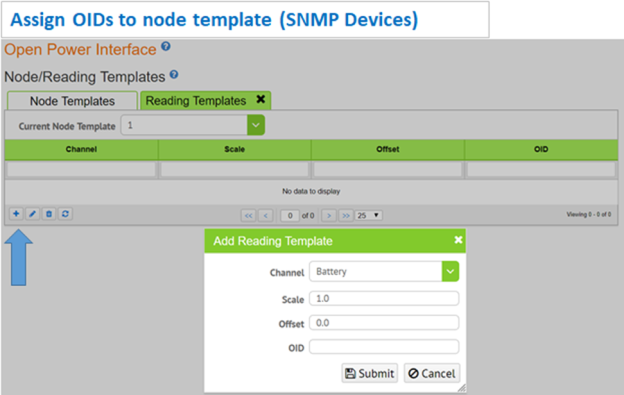Sort by the Scale column header

tap(234, 149)
